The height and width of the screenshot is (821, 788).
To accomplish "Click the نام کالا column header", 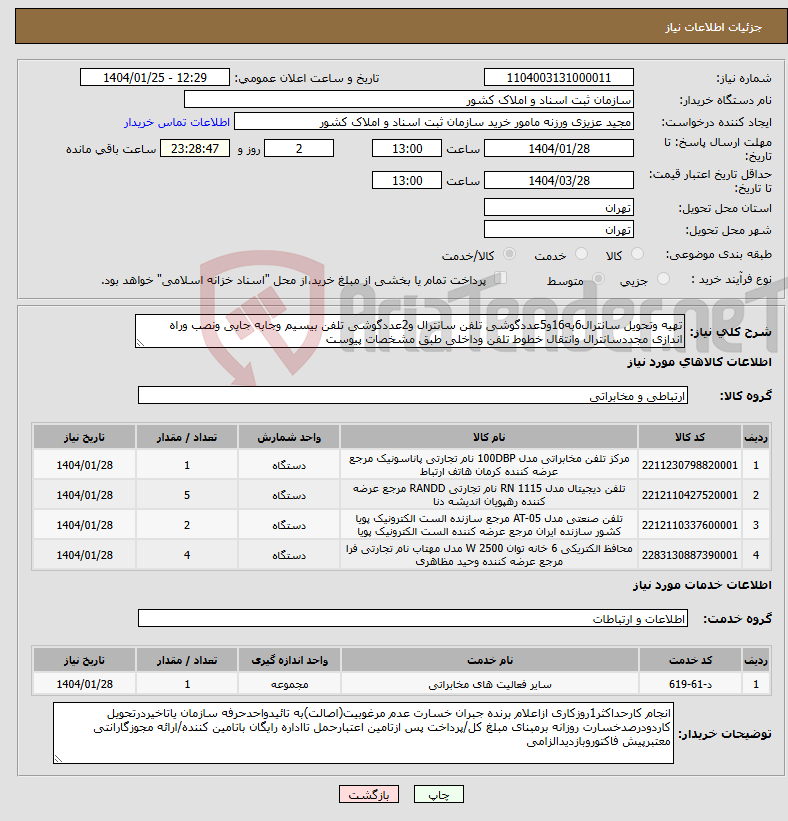I will 489,437.
